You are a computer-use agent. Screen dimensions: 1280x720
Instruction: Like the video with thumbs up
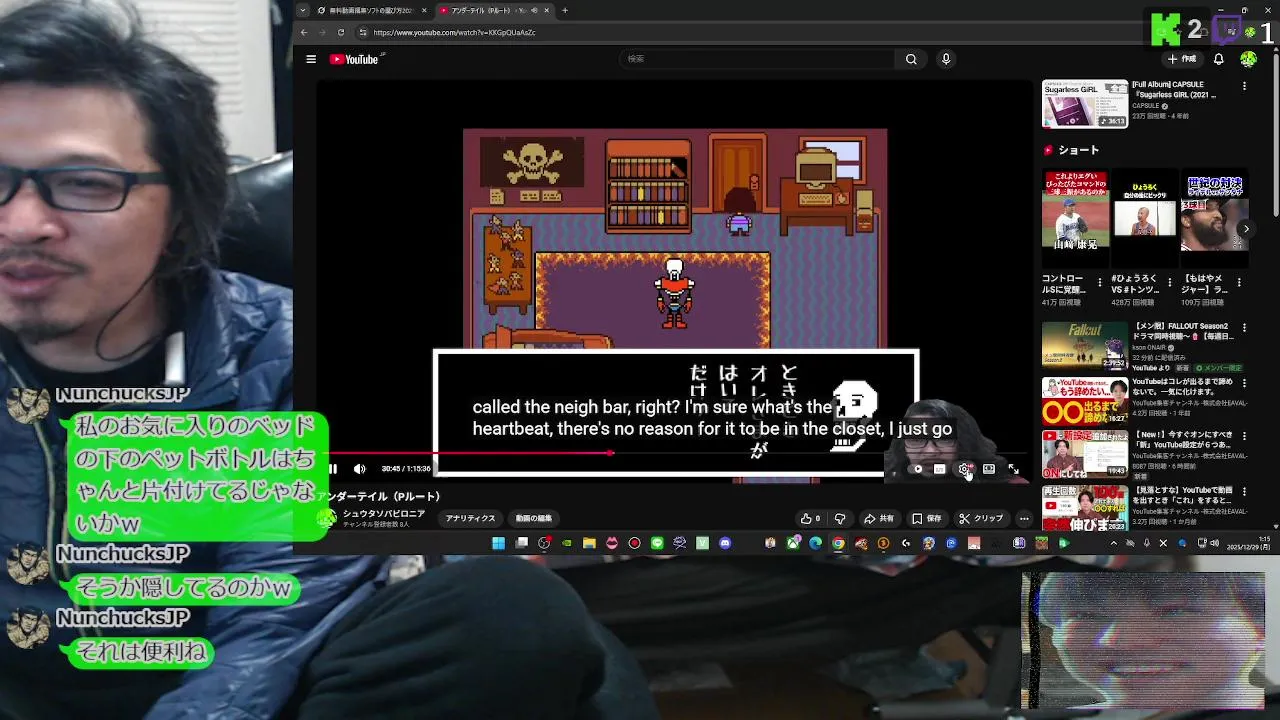[810, 518]
